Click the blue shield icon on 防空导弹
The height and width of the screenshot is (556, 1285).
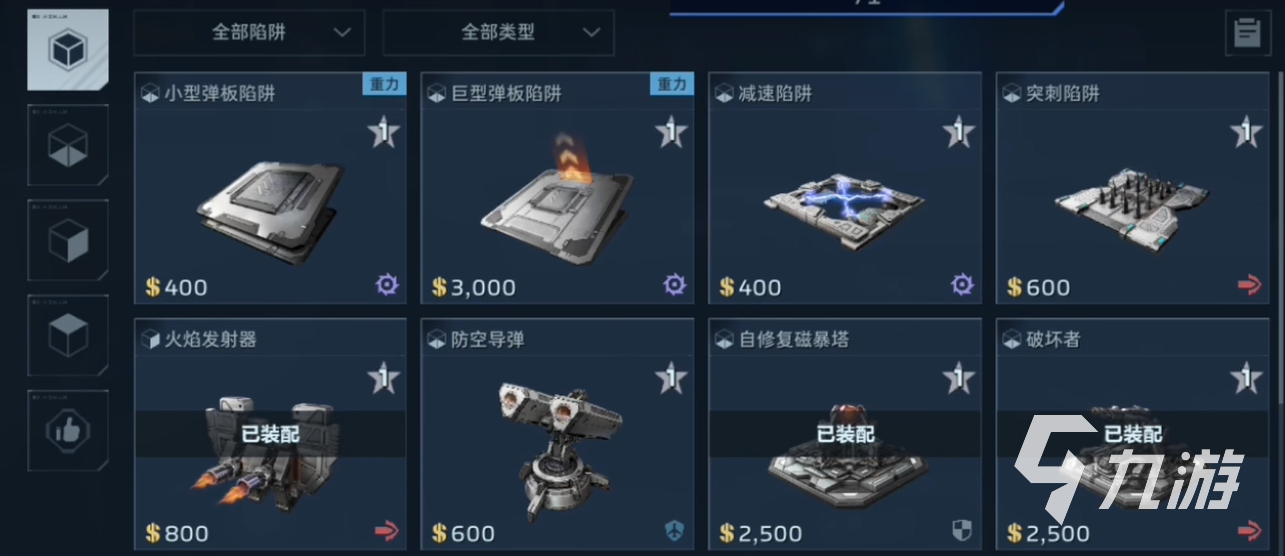[675, 530]
